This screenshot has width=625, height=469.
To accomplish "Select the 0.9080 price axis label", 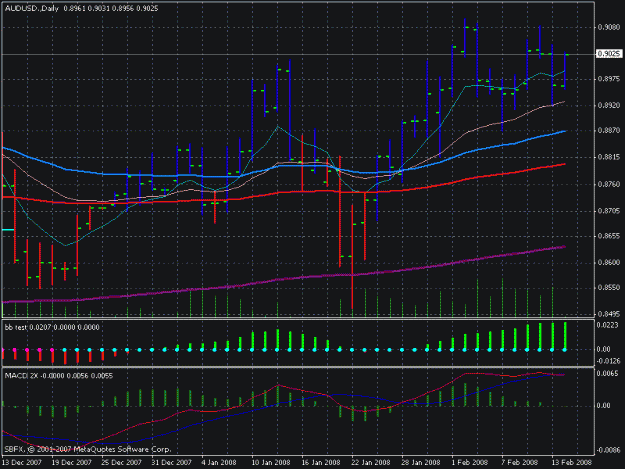I will point(609,27).
